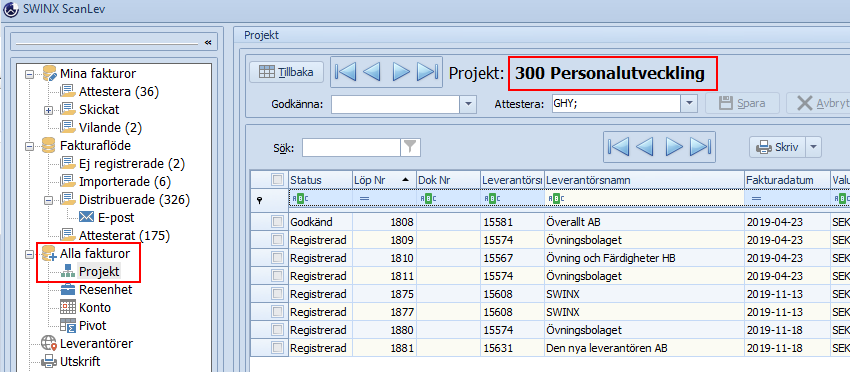Select Attesterat (175) in the tree
Screen dimensions: 850x372
(124, 235)
